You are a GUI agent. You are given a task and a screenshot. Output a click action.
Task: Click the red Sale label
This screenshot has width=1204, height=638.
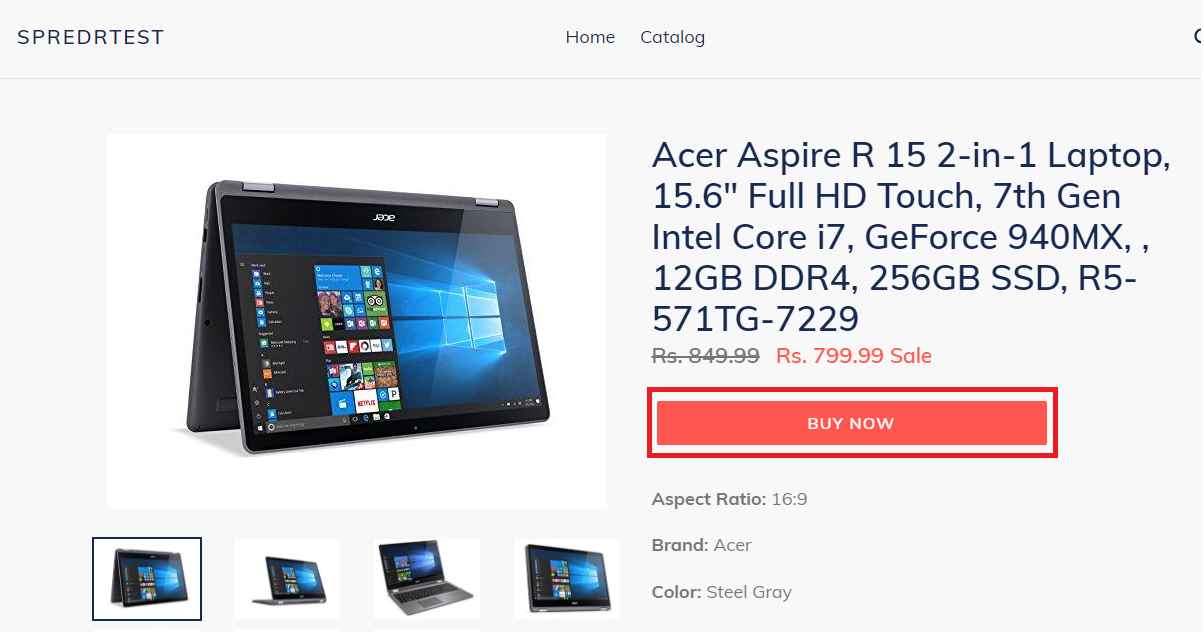[911, 355]
